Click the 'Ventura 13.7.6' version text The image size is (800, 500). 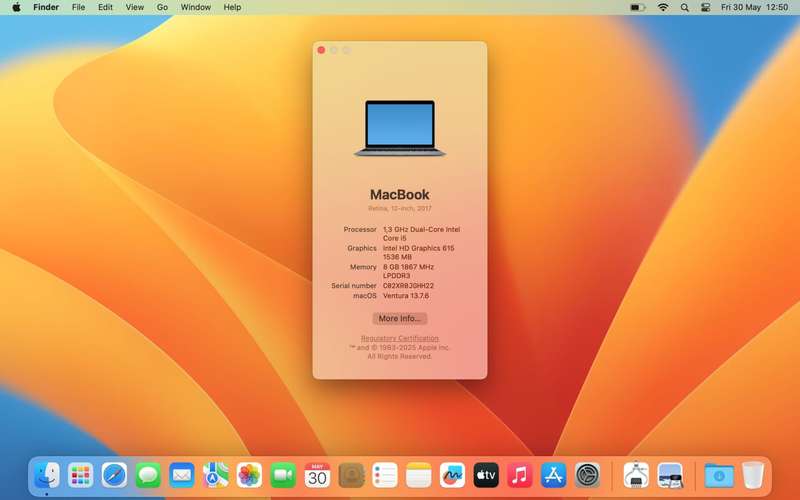coord(406,295)
